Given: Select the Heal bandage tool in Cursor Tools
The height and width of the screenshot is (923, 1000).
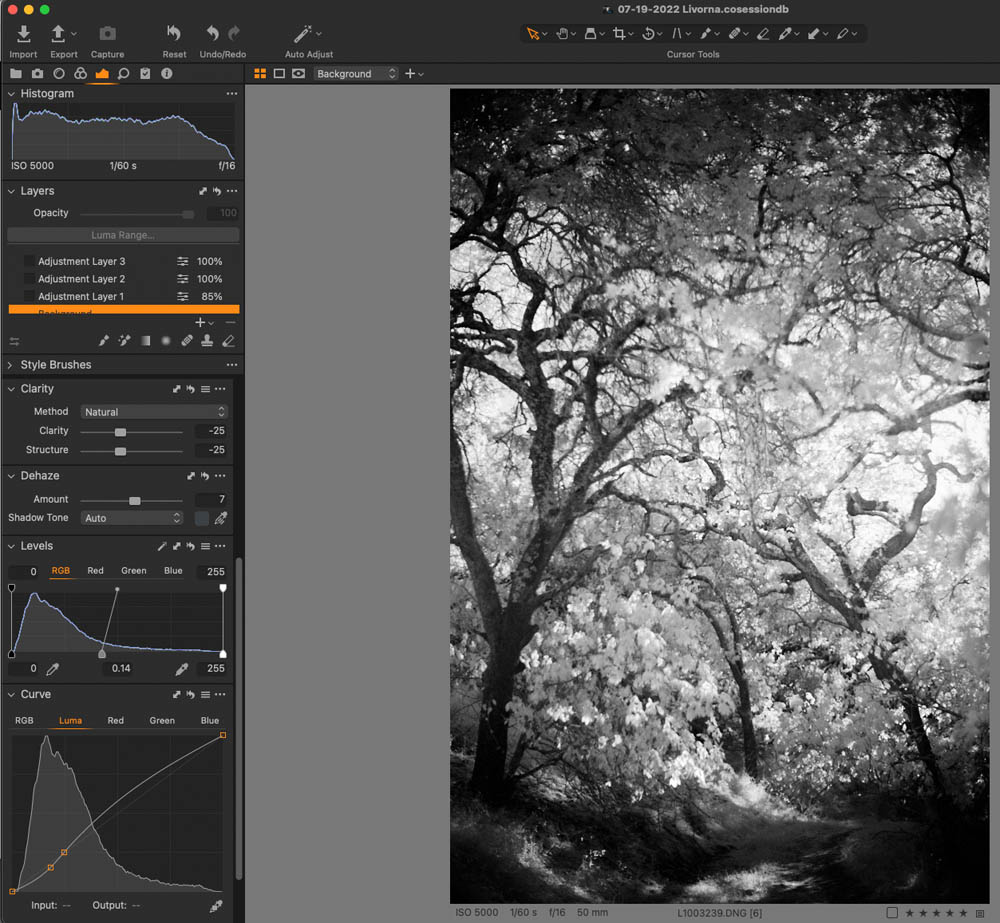Looking at the screenshot, I should click(x=734, y=34).
